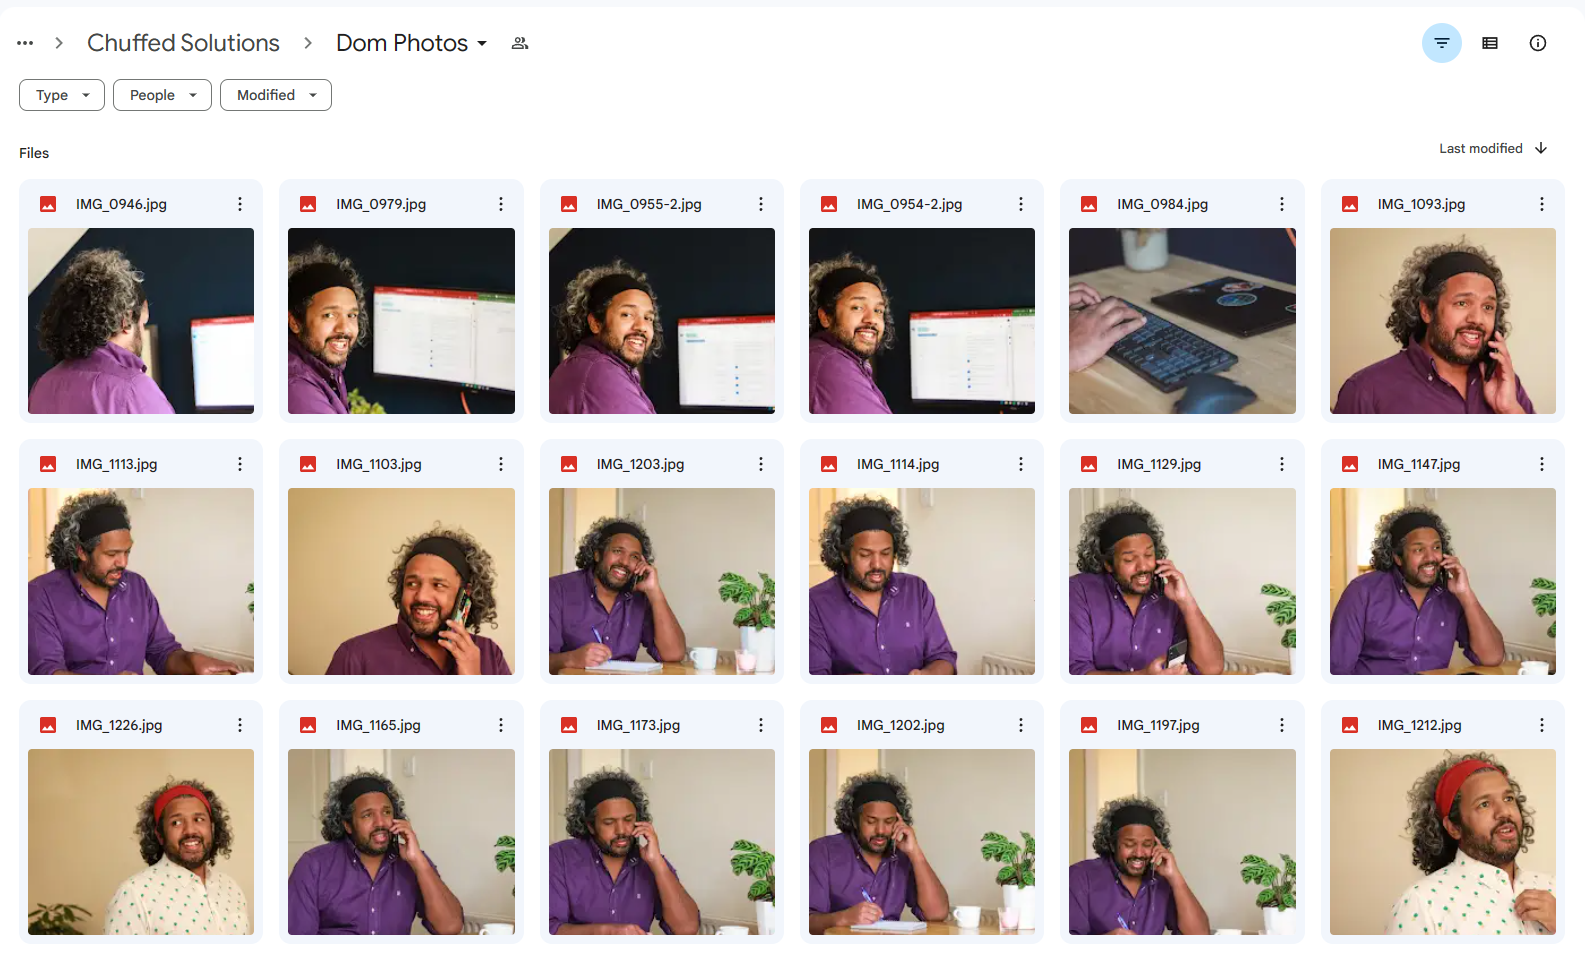The image size is (1585, 964).
Task: Switch to list layout view
Action: pos(1490,43)
